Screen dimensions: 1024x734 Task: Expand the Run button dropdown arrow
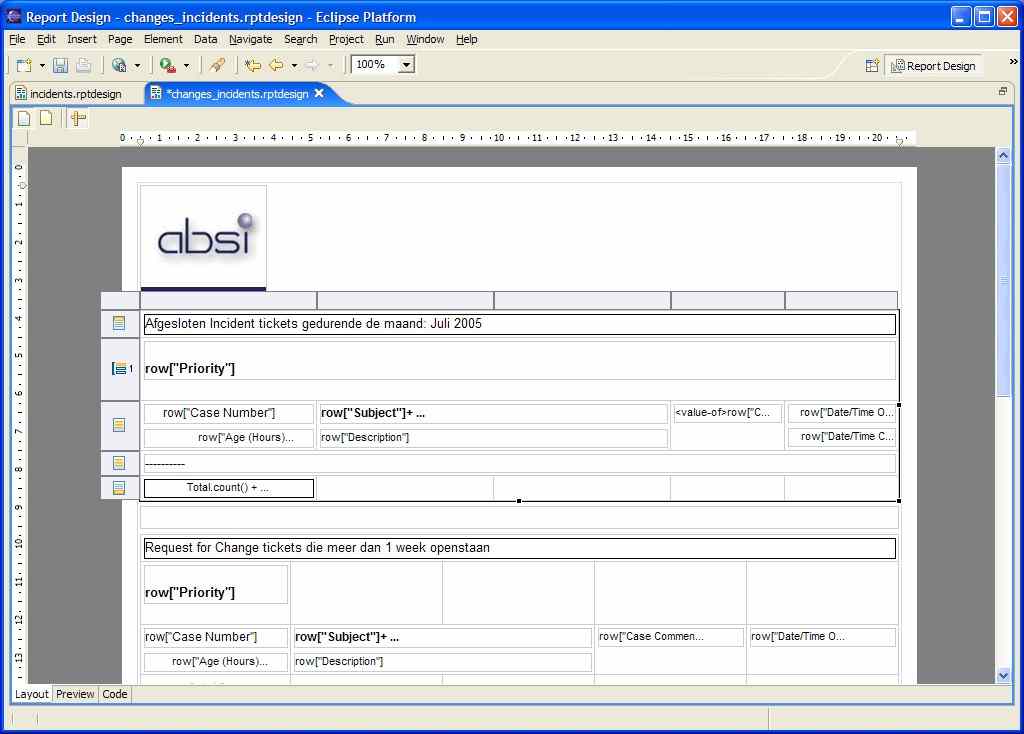click(x=186, y=66)
